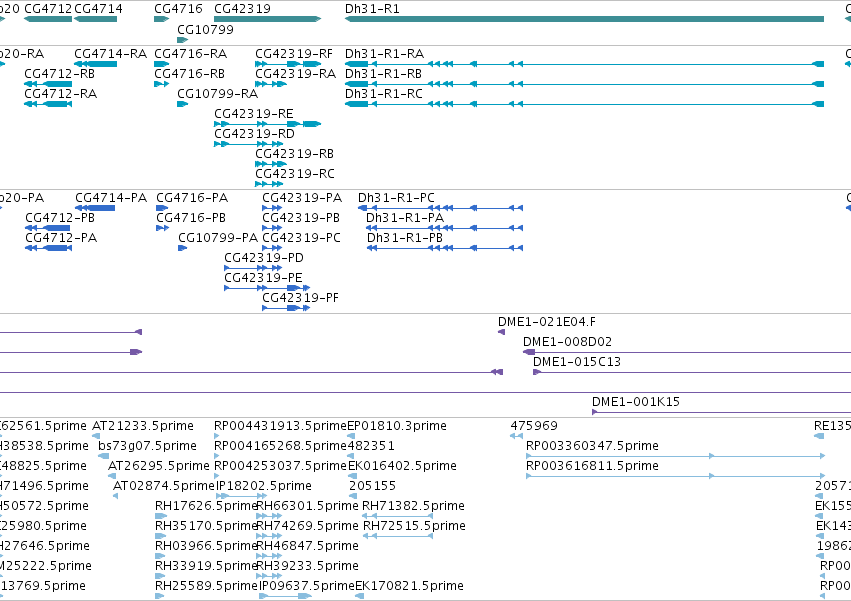Open the Dh31-R1-RB transcript

585,84
